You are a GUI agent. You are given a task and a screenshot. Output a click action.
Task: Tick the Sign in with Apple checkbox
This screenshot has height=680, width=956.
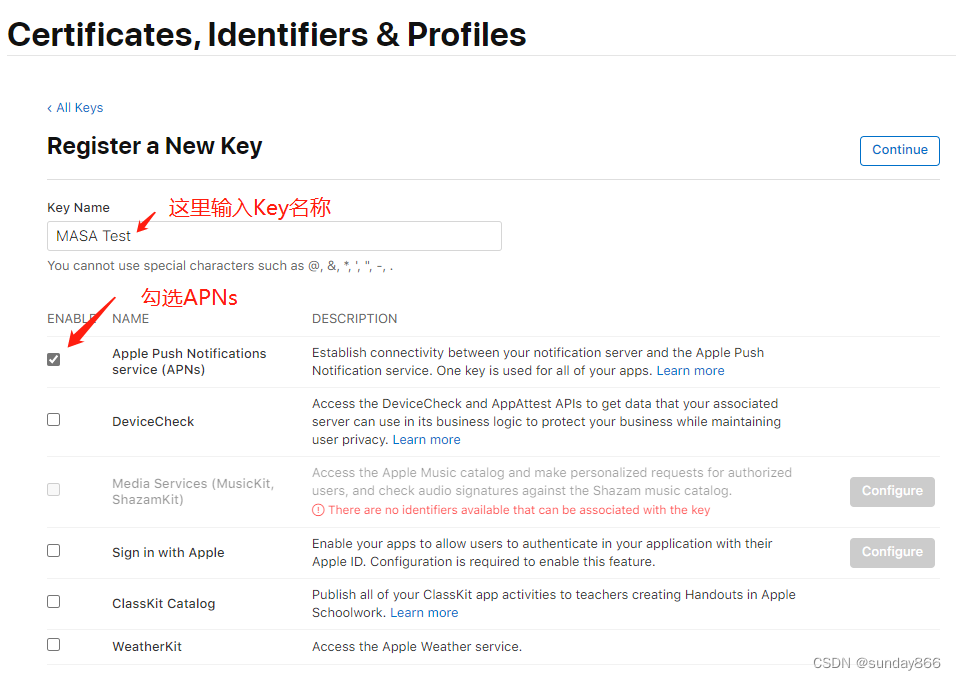(54, 551)
